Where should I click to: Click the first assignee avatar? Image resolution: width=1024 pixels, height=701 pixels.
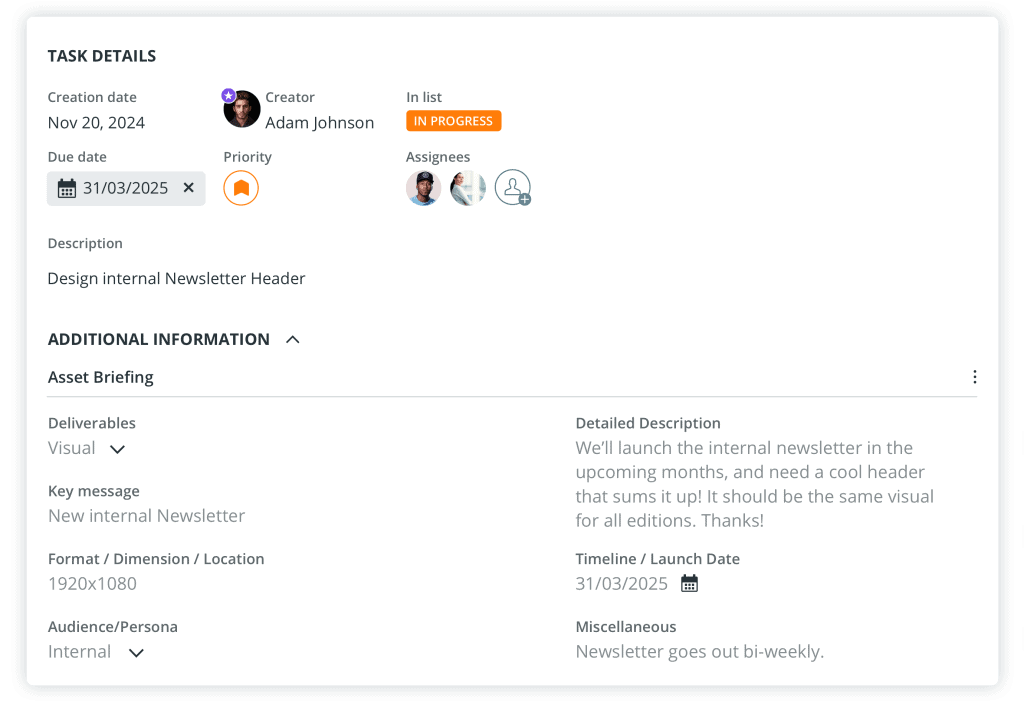tap(423, 187)
